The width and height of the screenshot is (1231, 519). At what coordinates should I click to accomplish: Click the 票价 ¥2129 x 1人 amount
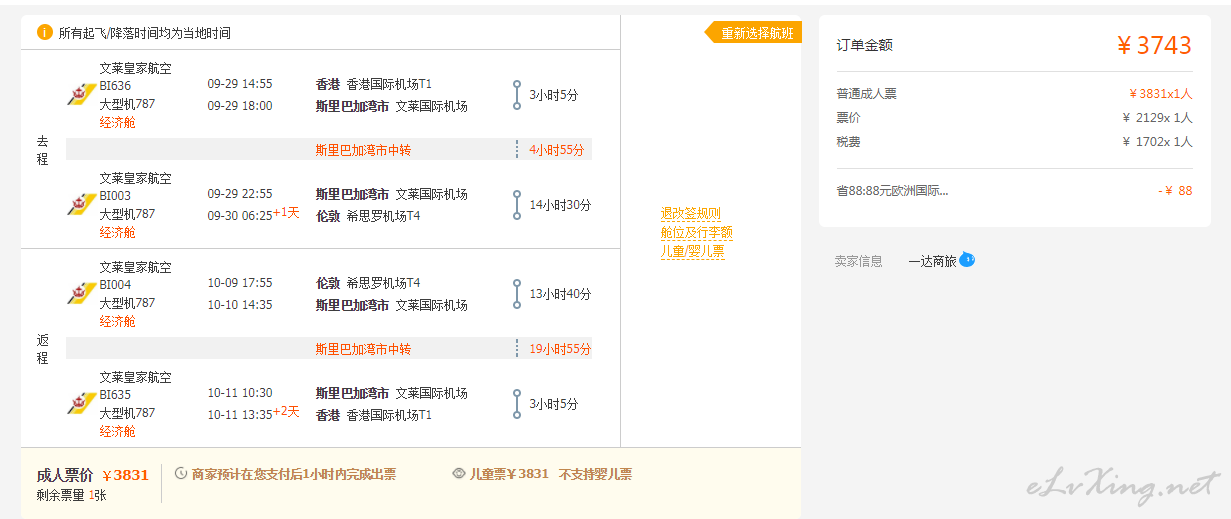(1157, 117)
